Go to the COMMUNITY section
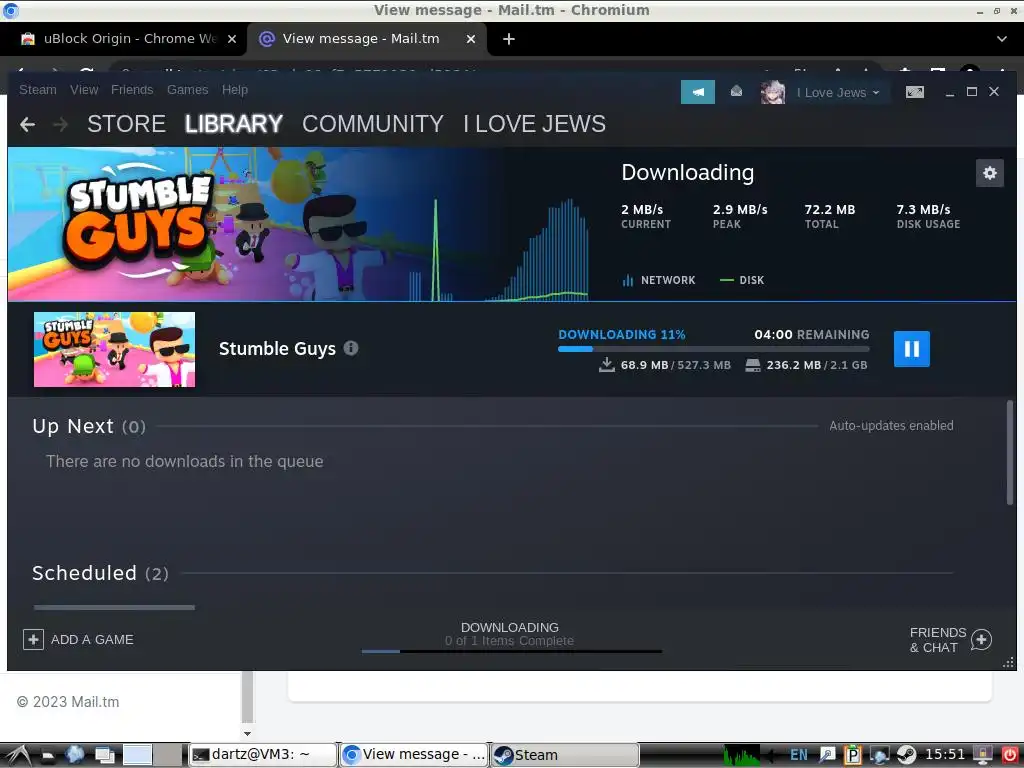Image resolution: width=1024 pixels, height=768 pixels. pyautogui.click(x=373, y=124)
